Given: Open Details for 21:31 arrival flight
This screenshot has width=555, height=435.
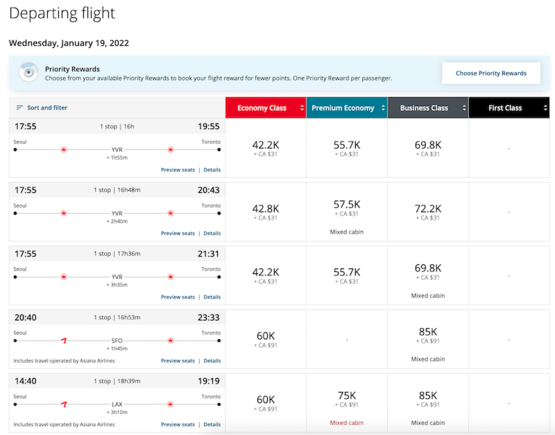Looking at the screenshot, I should click(x=212, y=297).
